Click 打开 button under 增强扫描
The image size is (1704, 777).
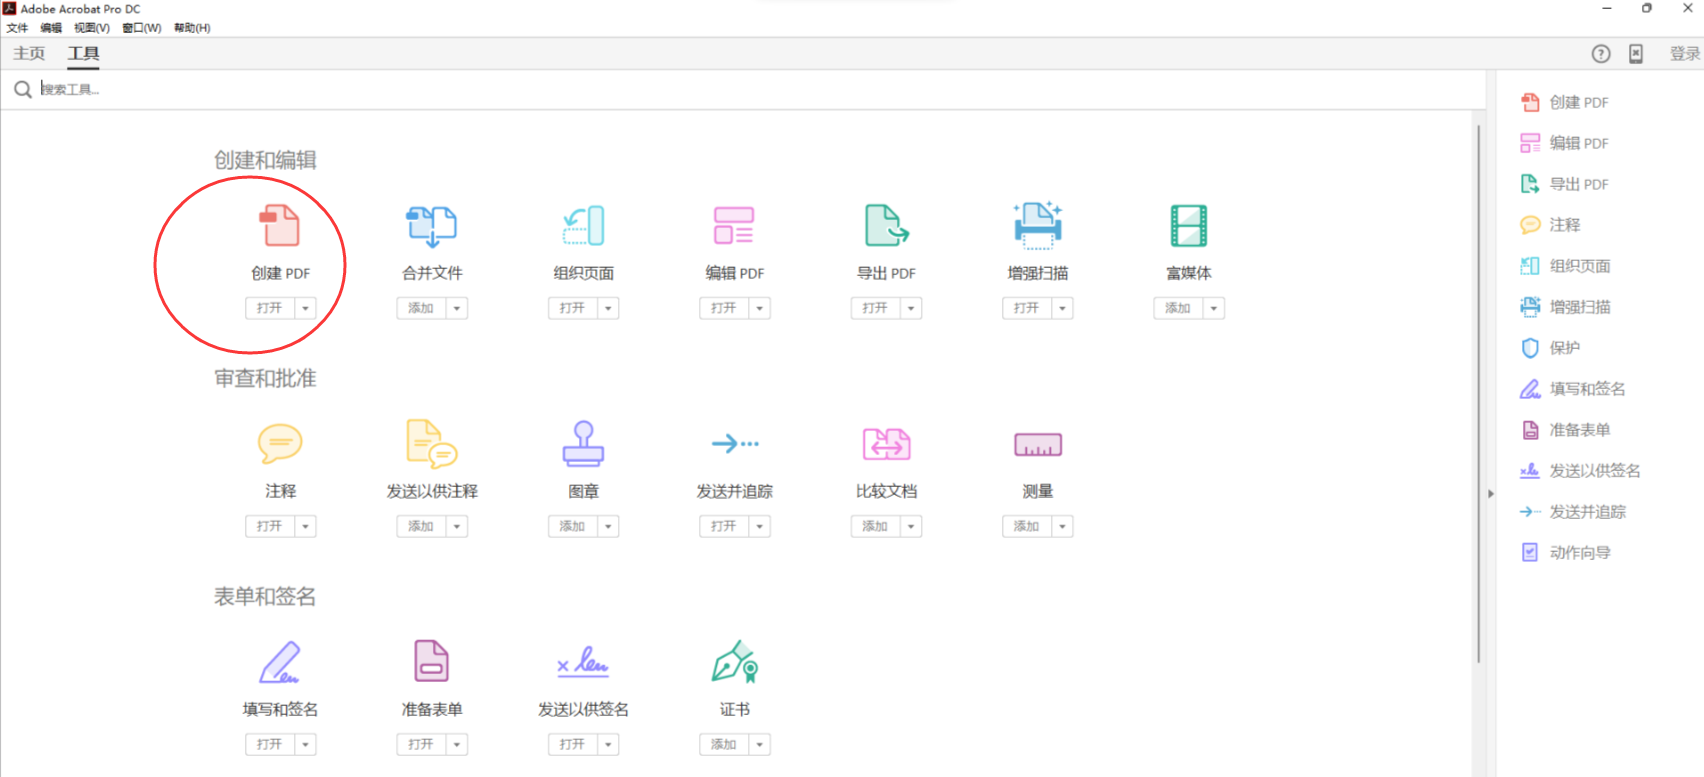pos(1027,308)
